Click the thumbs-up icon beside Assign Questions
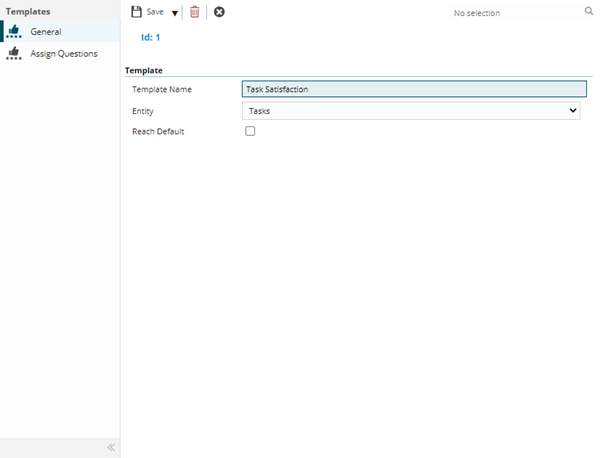The height and width of the screenshot is (458, 600). point(14,54)
